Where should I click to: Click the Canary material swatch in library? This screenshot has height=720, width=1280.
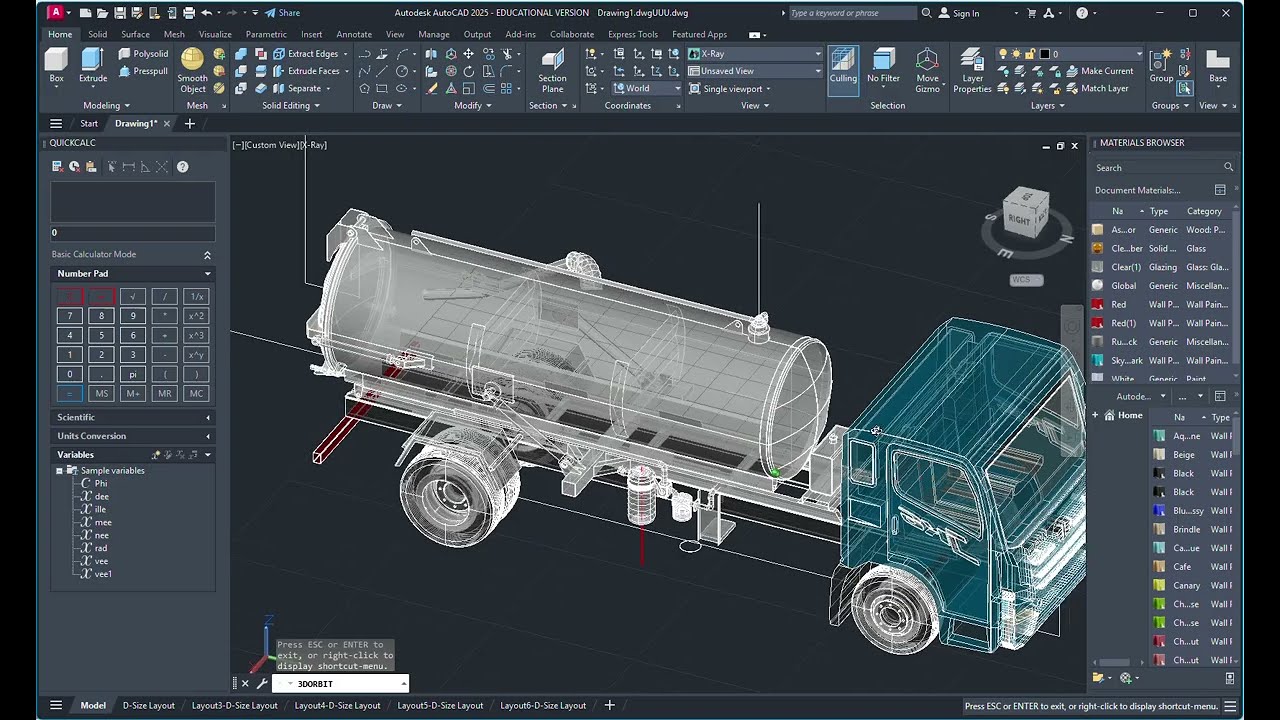(1159, 585)
